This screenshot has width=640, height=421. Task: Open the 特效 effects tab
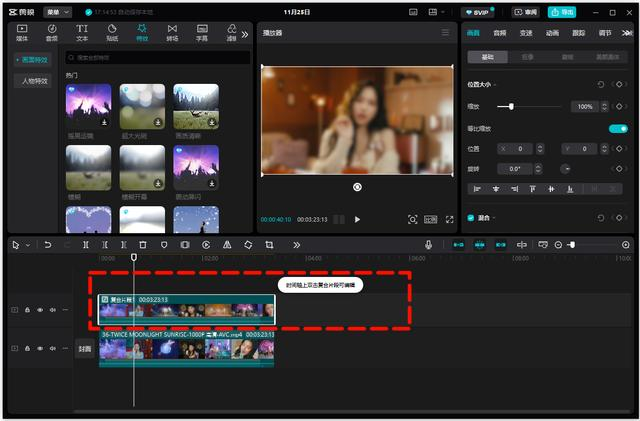click(x=142, y=33)
